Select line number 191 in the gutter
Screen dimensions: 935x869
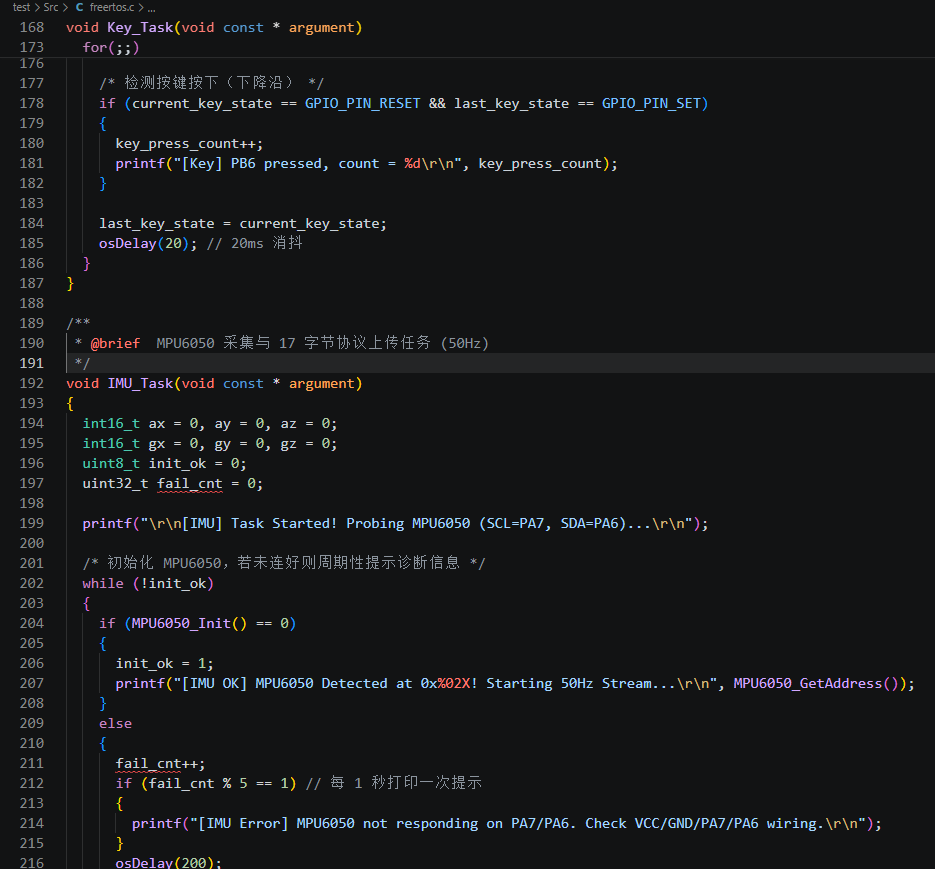(32, 363)
